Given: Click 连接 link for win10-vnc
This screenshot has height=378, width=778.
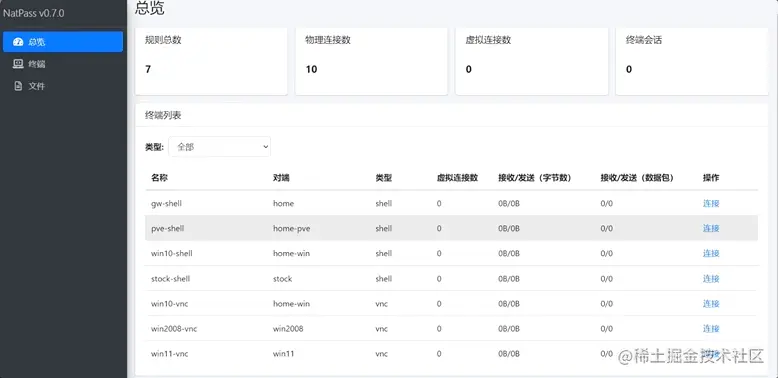Looking at the screenshot, I should 711,304.
